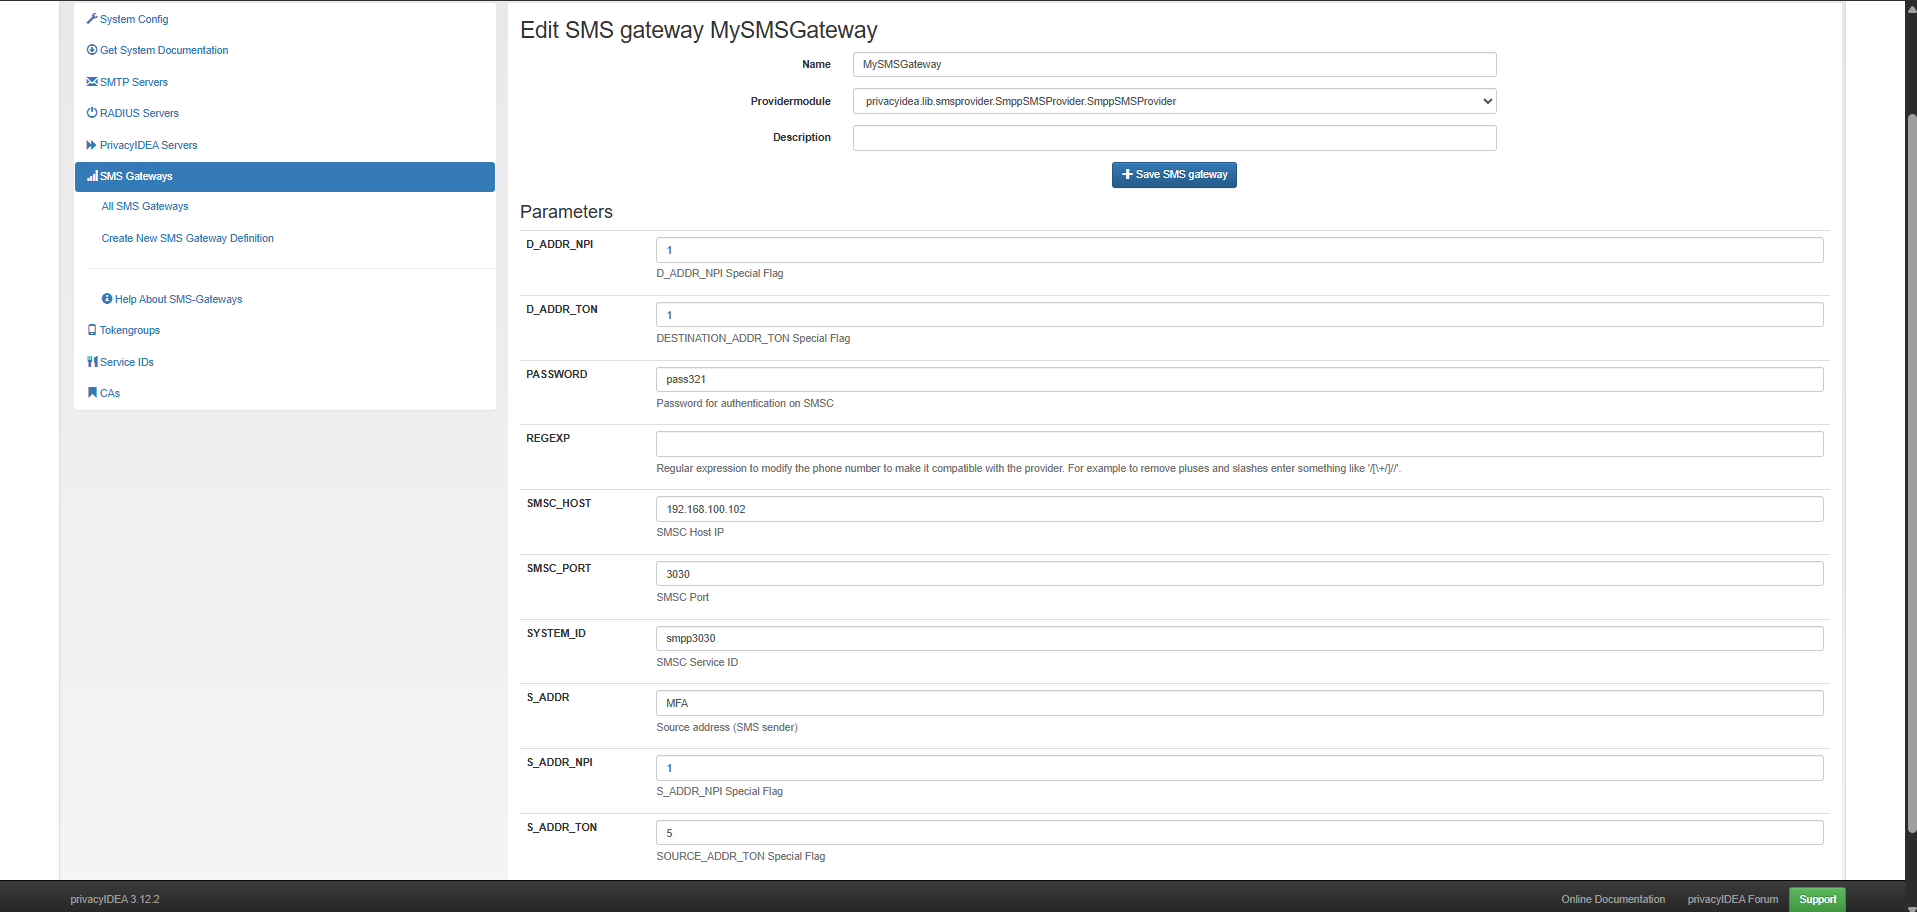Click into the SMSC_HOST field
Screen dimensions: 1917x912
click(x=1239, y=509)
